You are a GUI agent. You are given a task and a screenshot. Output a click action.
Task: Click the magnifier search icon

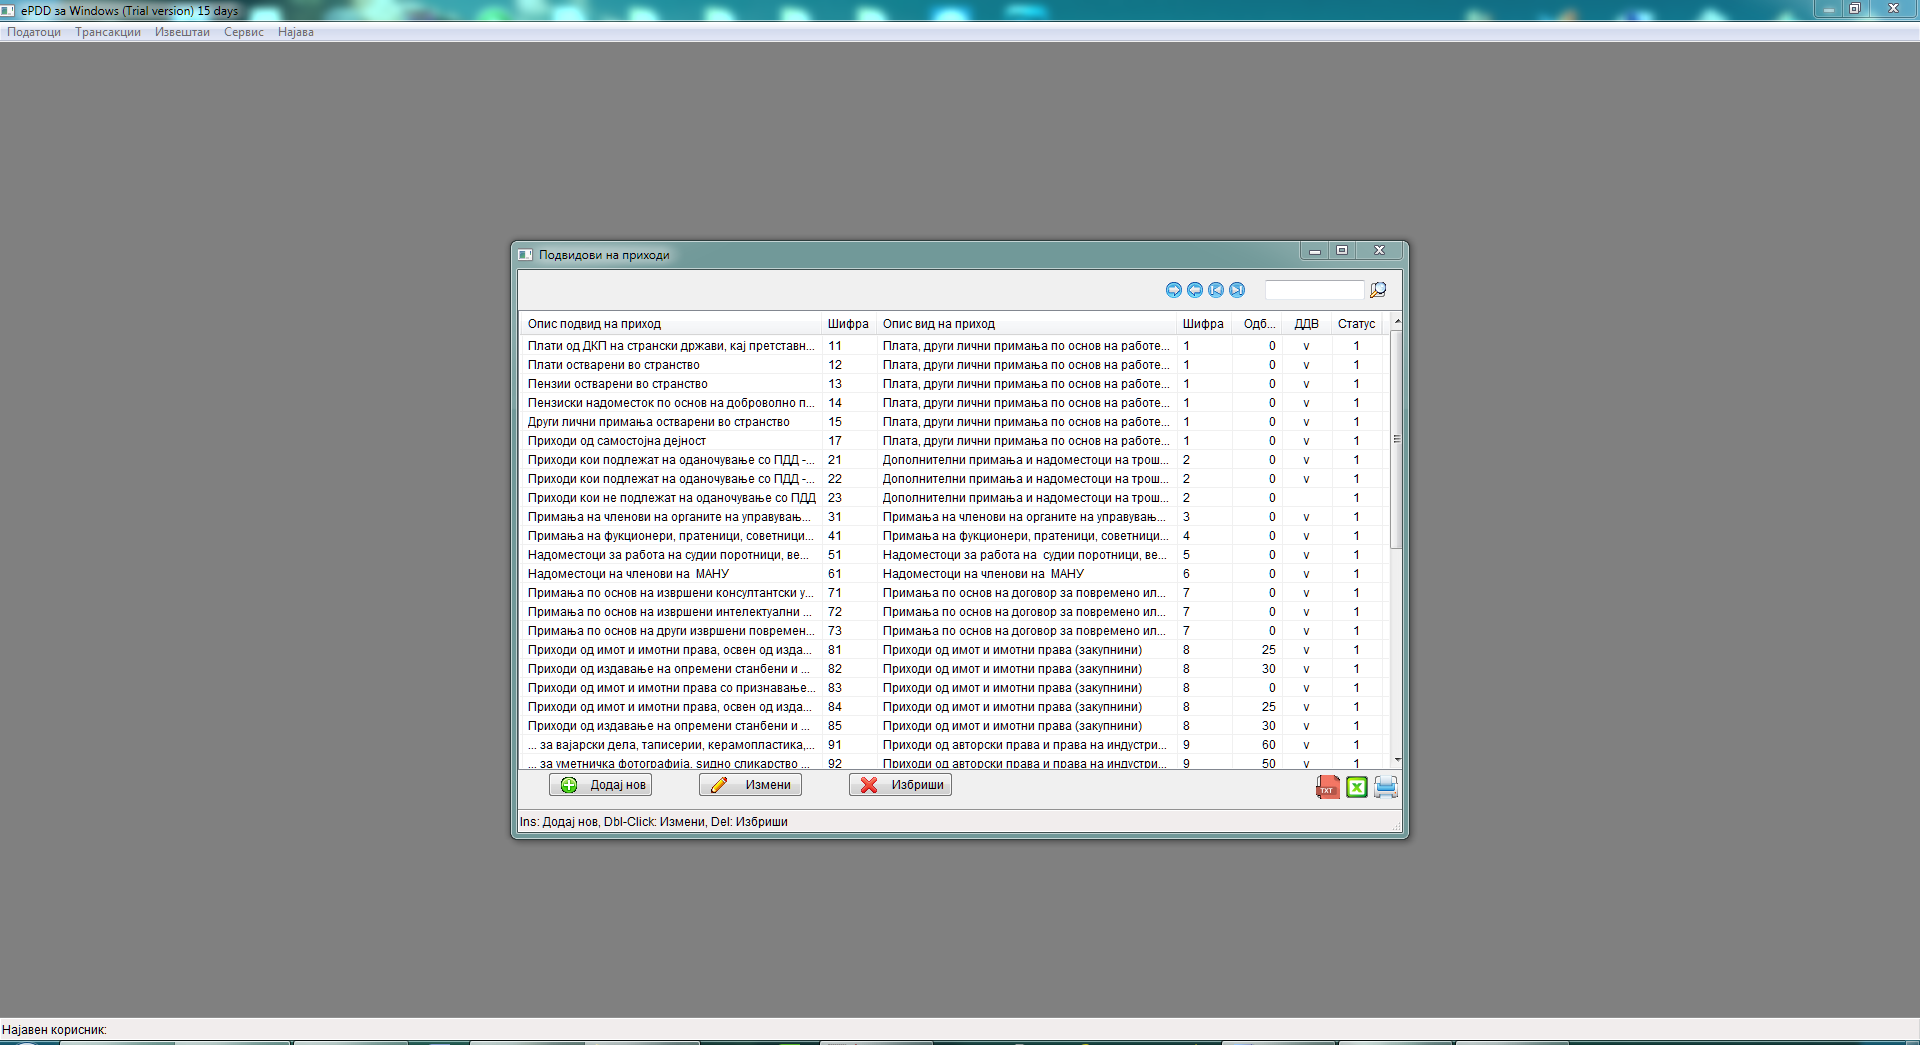point(1378,290)
